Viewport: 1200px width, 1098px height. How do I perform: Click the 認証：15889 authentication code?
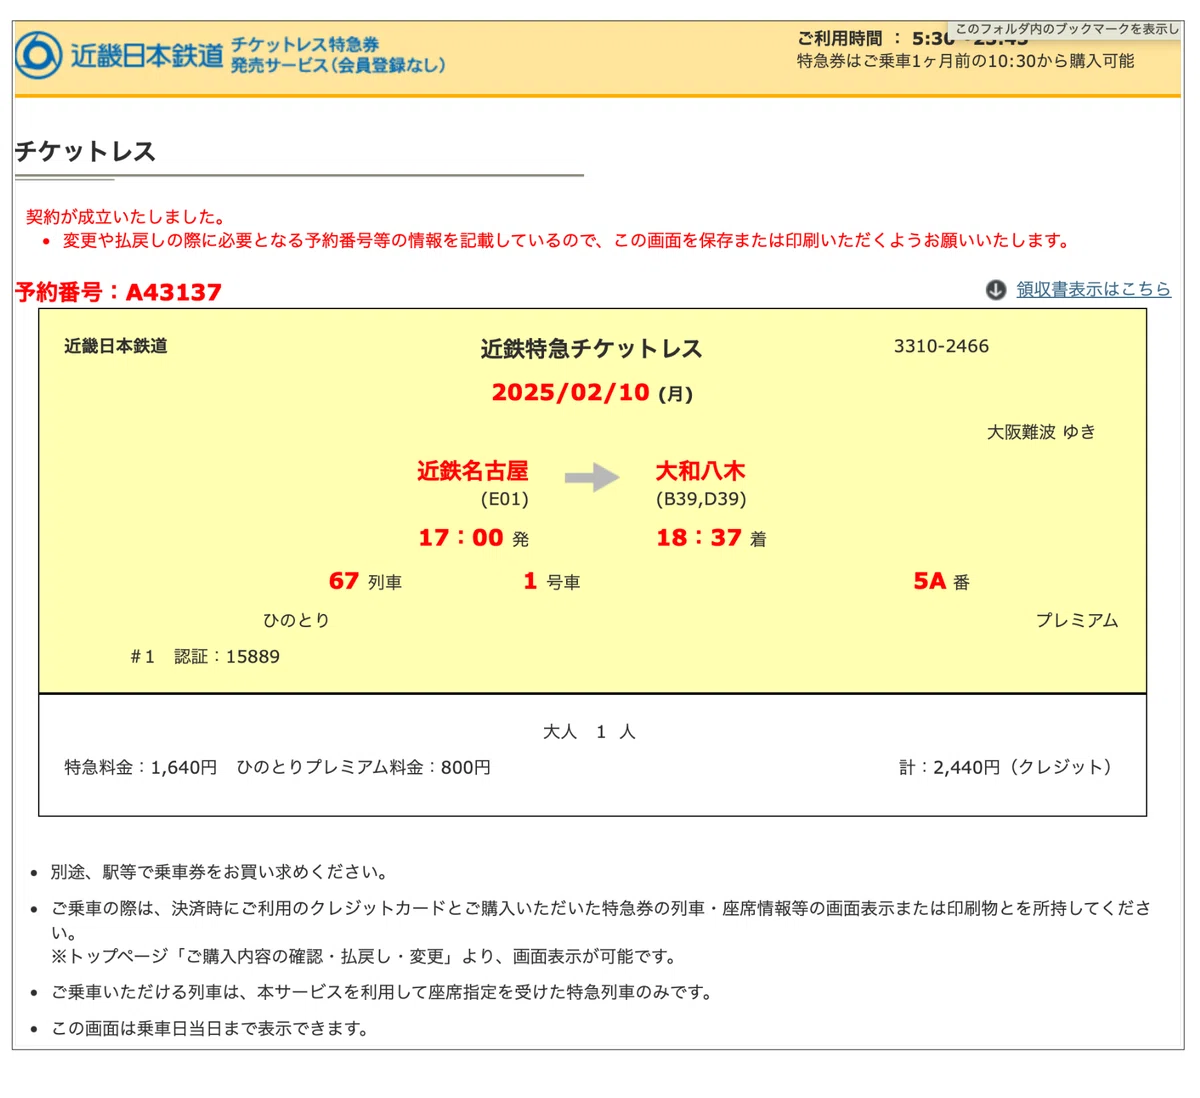(227, 657)
